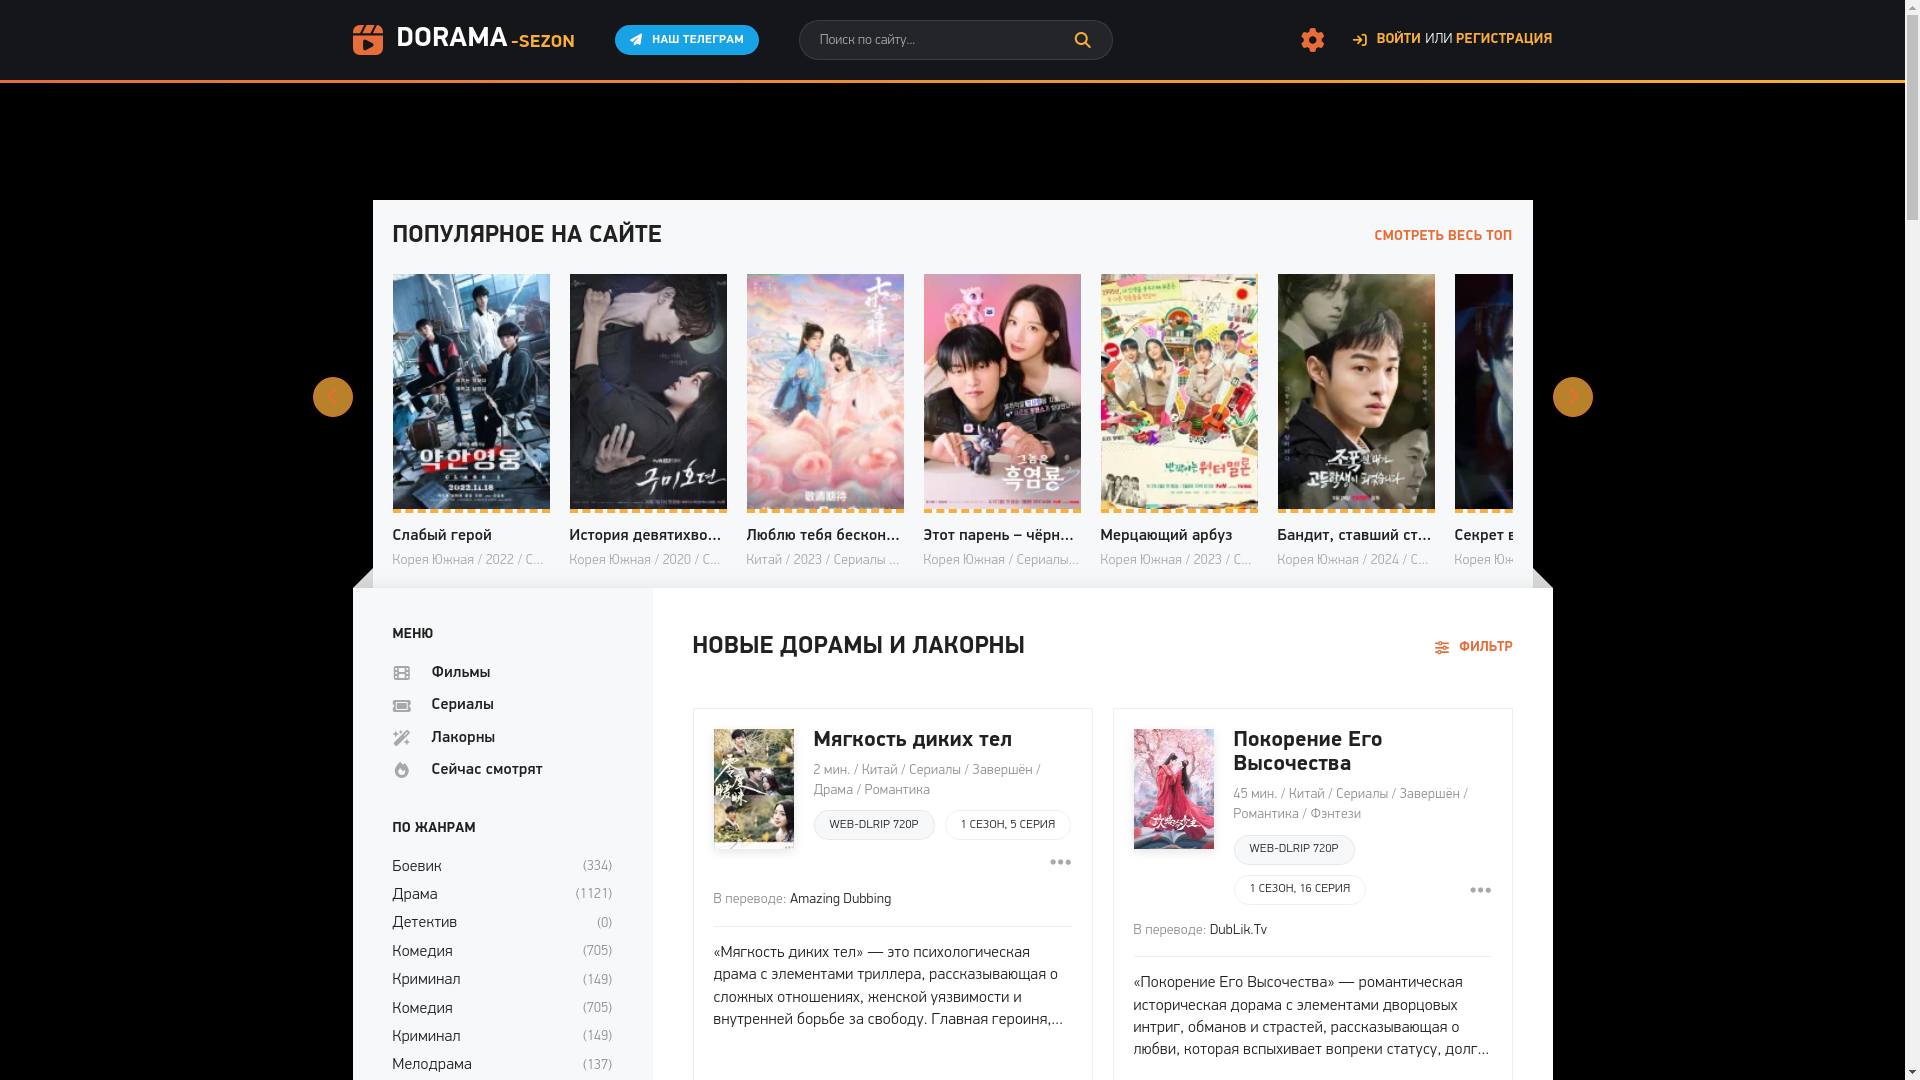Click the РЕГИСТРАЦИЯ link
Viewport: 1920px width, 1080px height.
(x=1504, y=40)
